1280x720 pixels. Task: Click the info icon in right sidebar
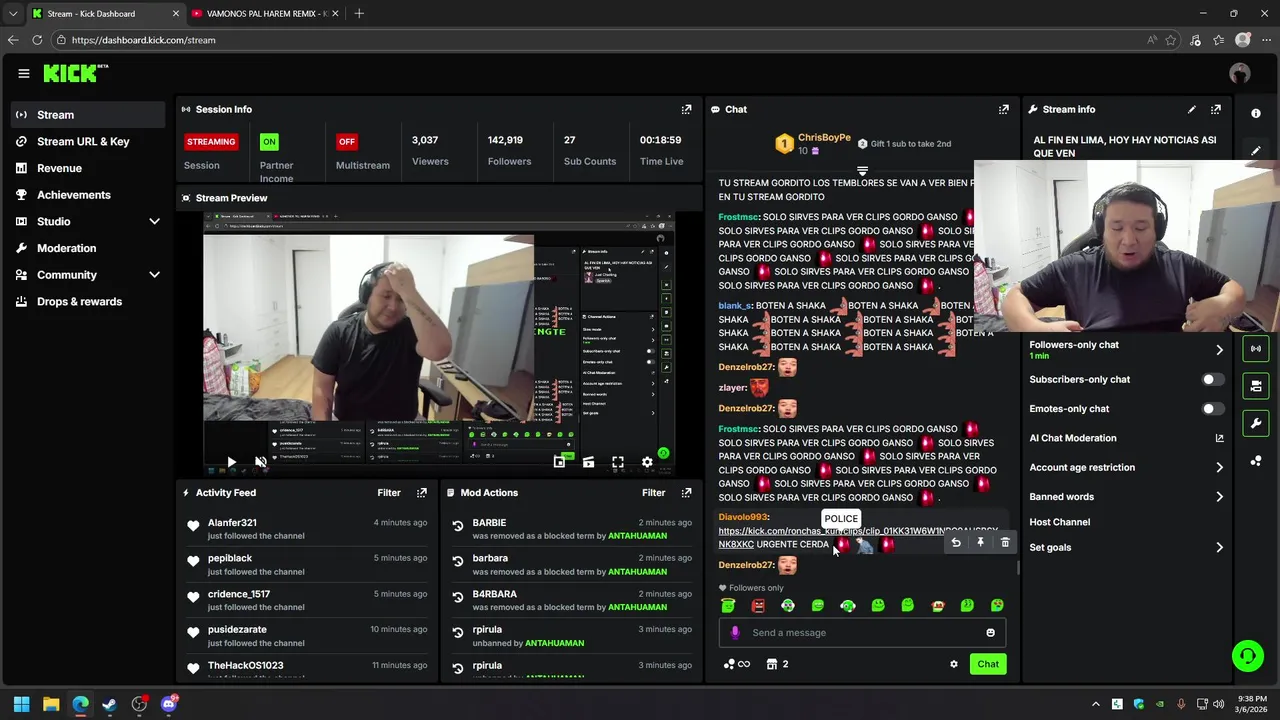point(1256,113)
